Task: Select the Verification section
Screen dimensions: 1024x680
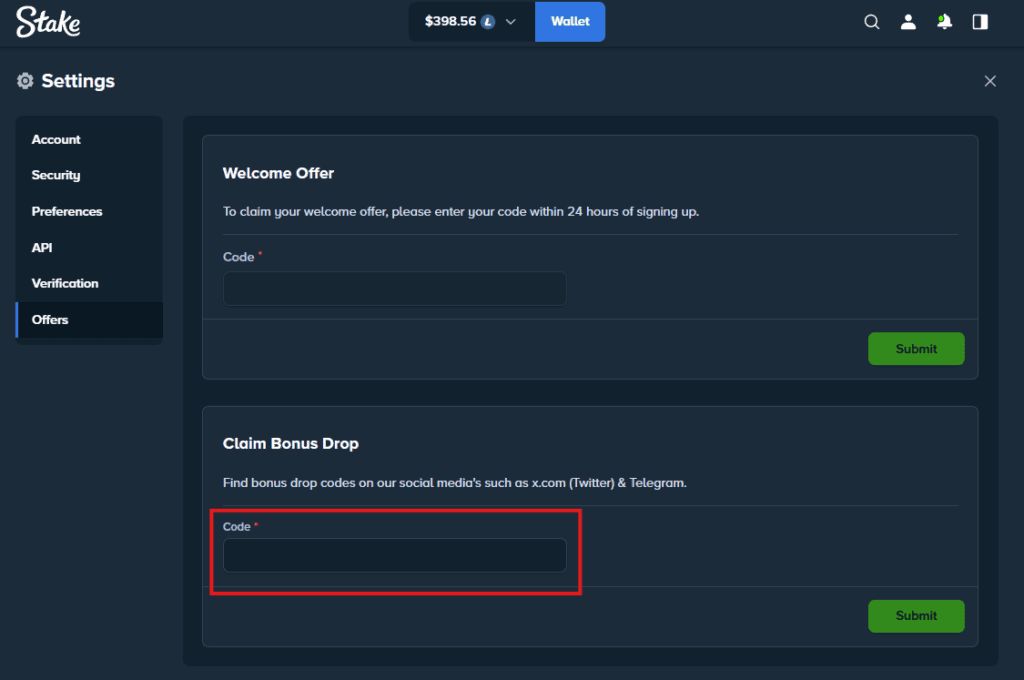Action: pos(64,283)
